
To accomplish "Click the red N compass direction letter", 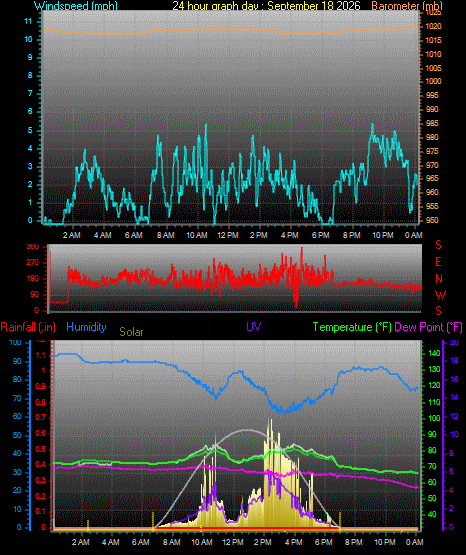I will [439, 279].
